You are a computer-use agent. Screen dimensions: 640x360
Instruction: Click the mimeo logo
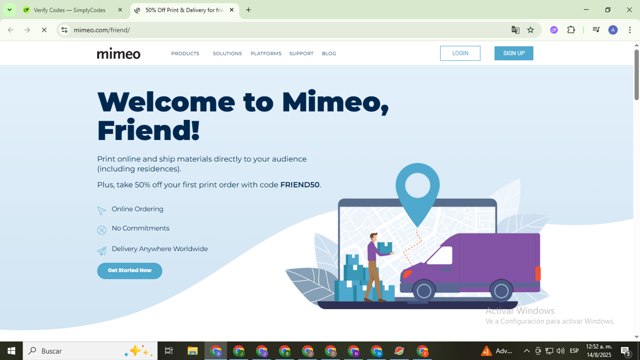point(118,53)
